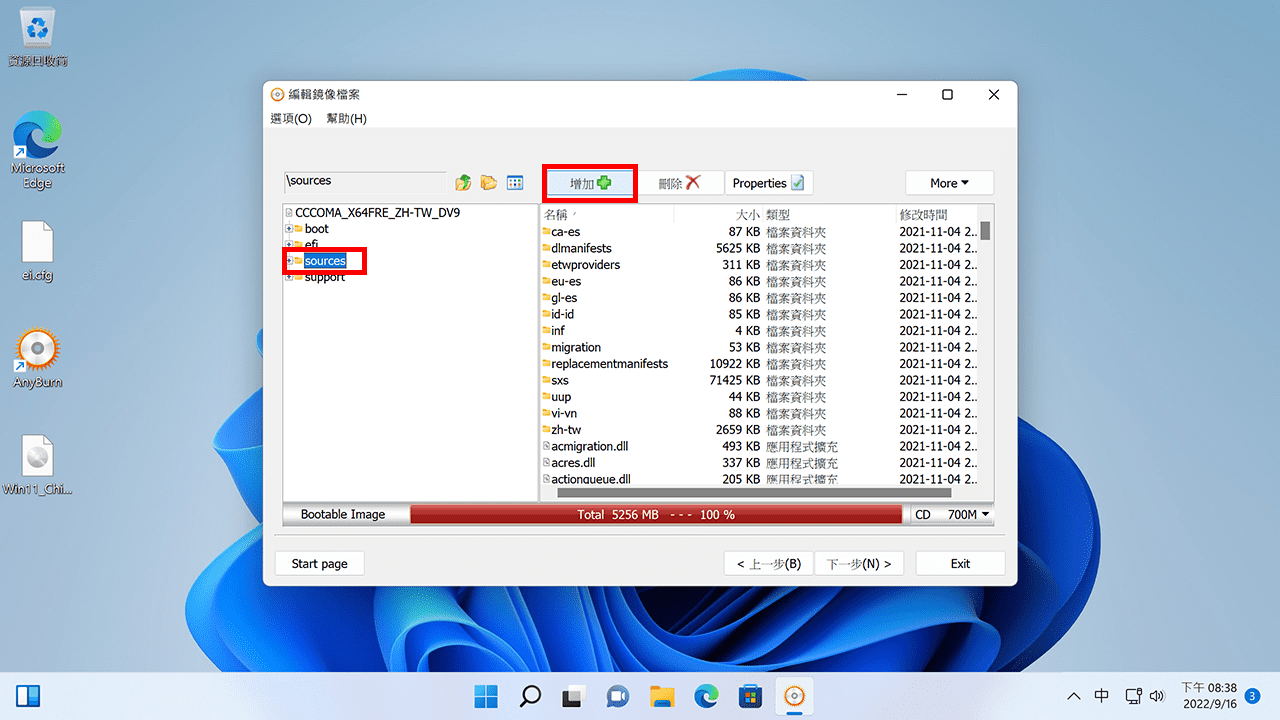Click the red total size progress bar
The width and height of the screenshot is (1280, 720).
[x=656, y=515]
